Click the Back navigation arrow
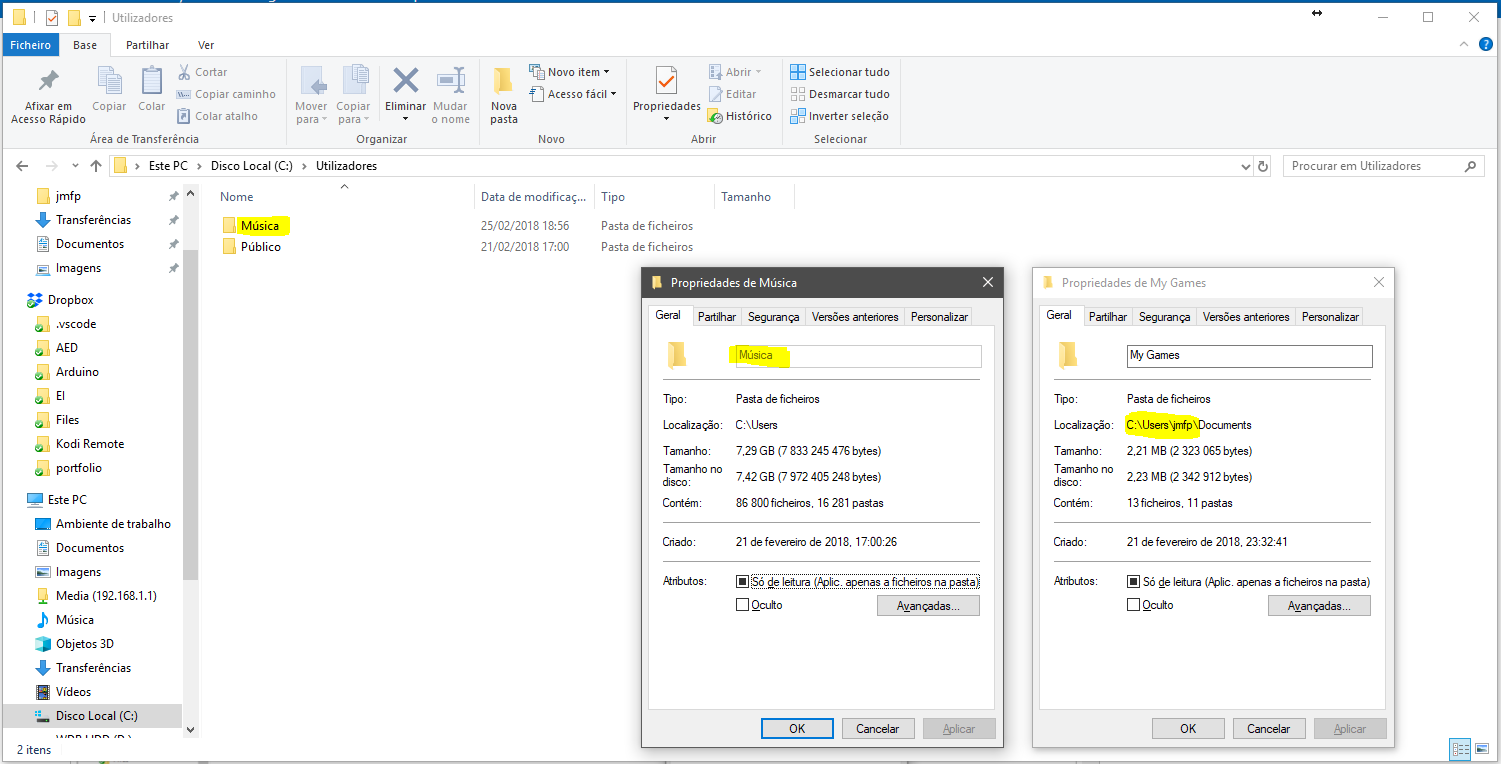Image resolution: width=1501 pixels, height=764 pixels. pos(22,166)
